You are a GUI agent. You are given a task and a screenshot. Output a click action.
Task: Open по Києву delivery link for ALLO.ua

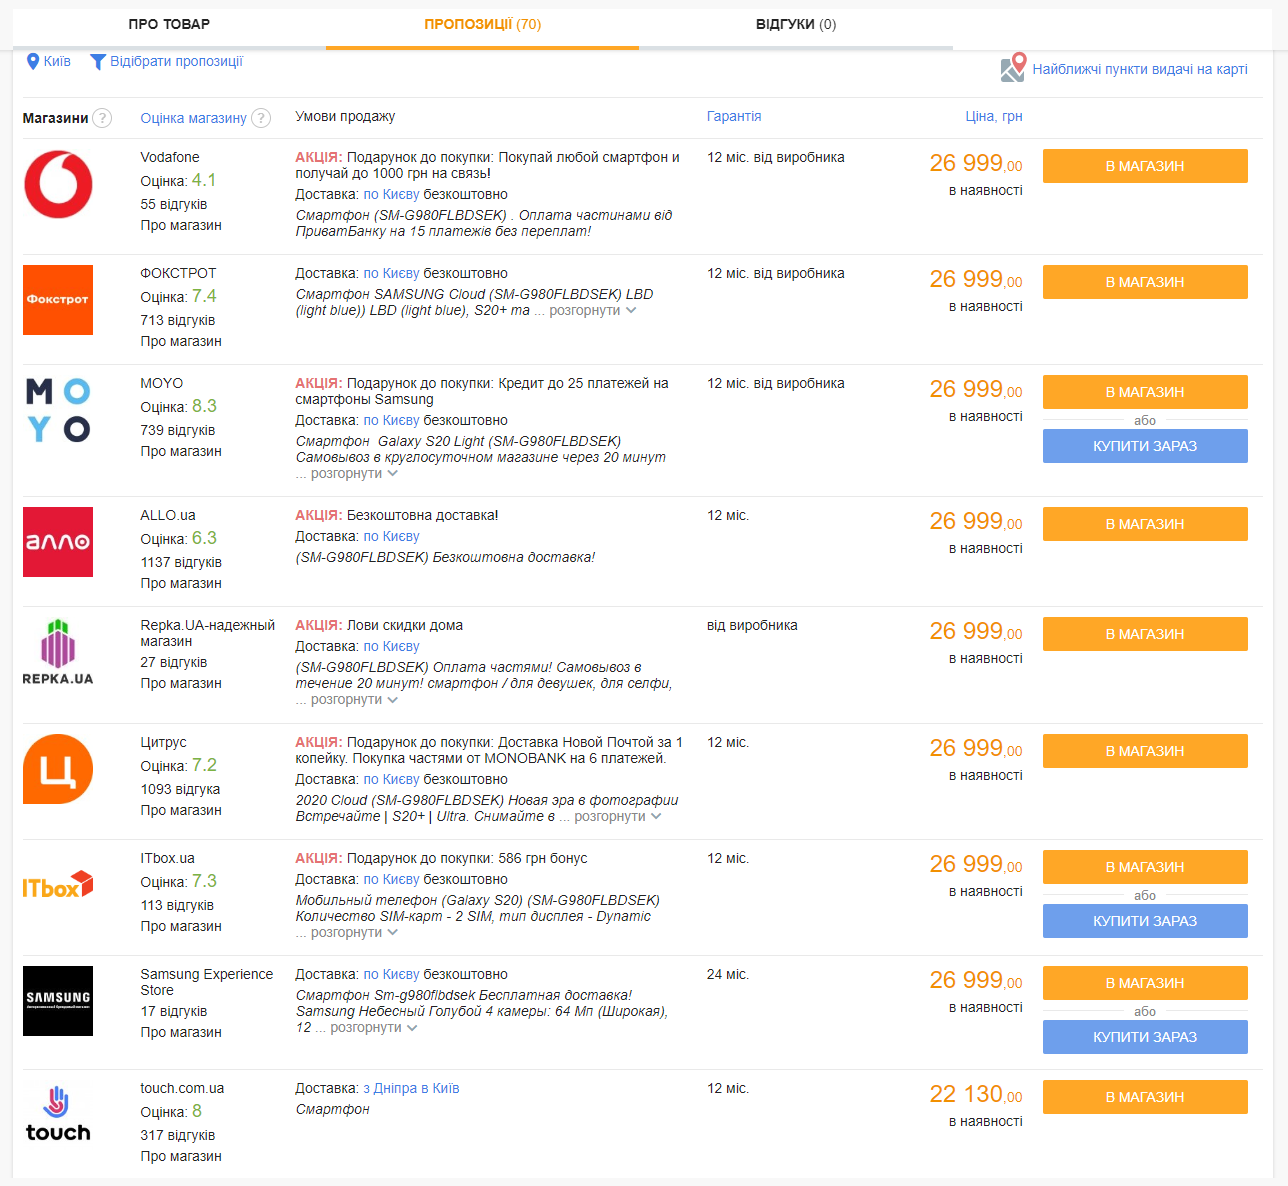391,536
